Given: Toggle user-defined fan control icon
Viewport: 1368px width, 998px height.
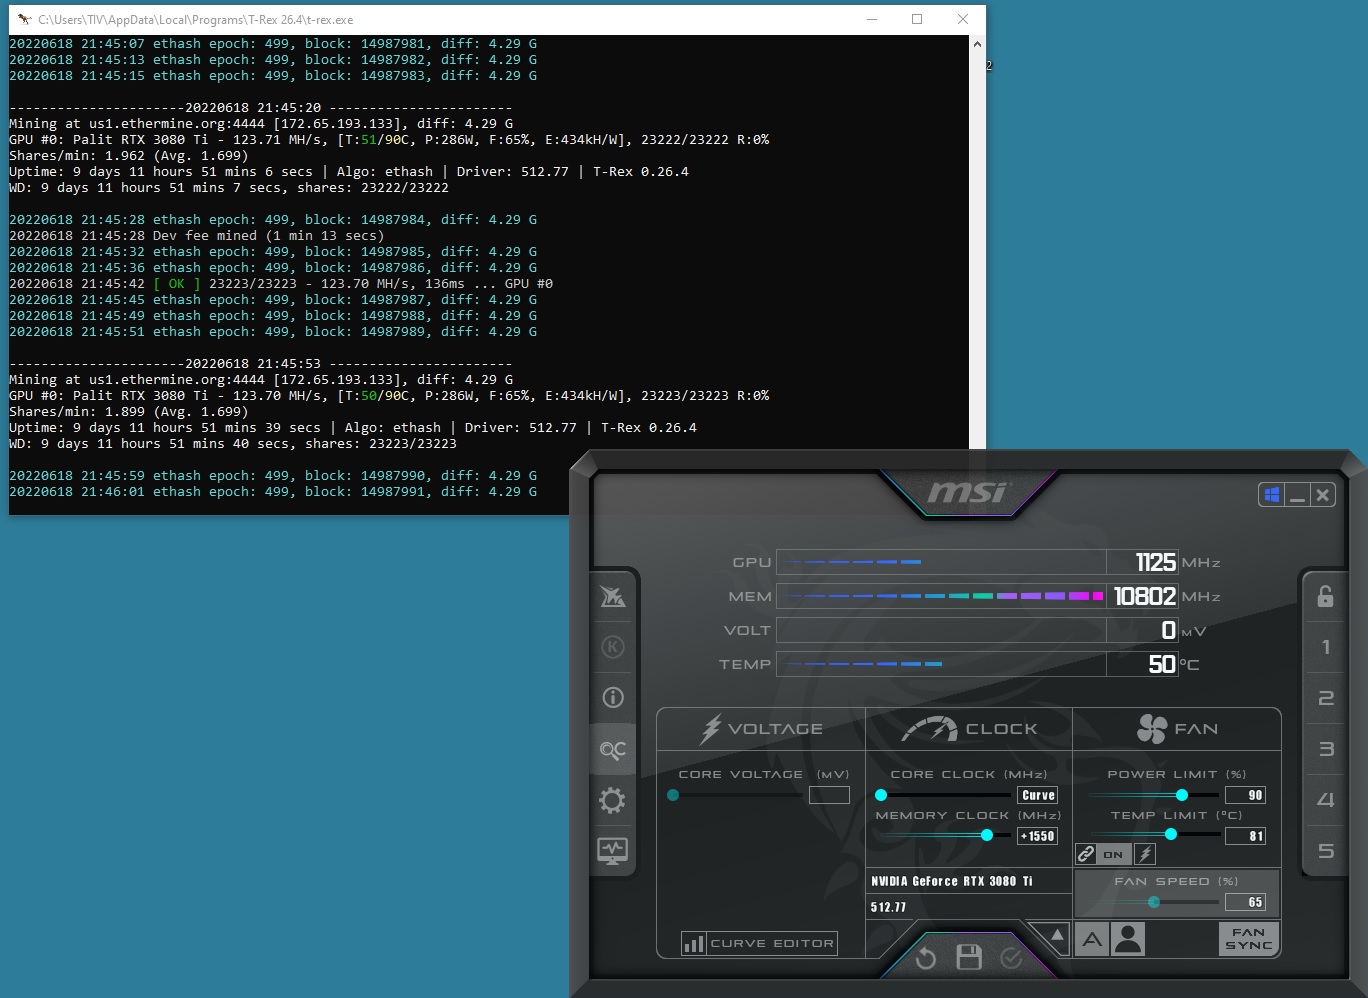Looking at the screenshot, I should [1128, 940].
